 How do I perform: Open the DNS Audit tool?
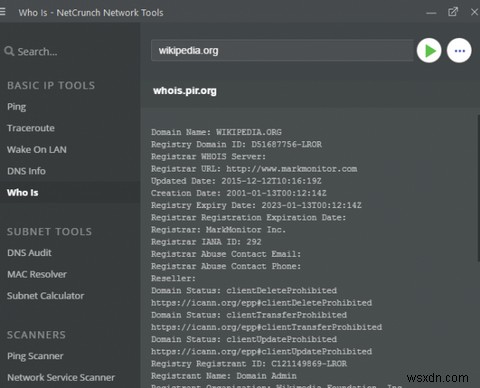pyautogui.click(x=29, y=253)
